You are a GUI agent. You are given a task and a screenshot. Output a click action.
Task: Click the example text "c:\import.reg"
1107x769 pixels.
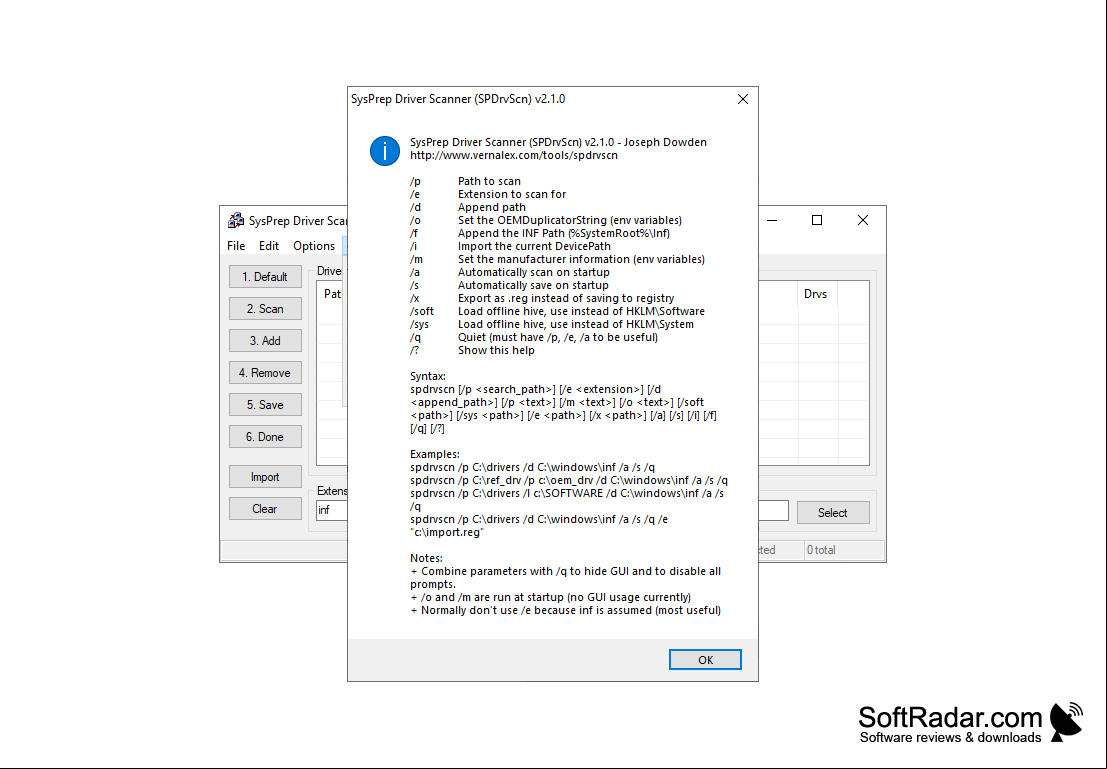tap(446, 532)
